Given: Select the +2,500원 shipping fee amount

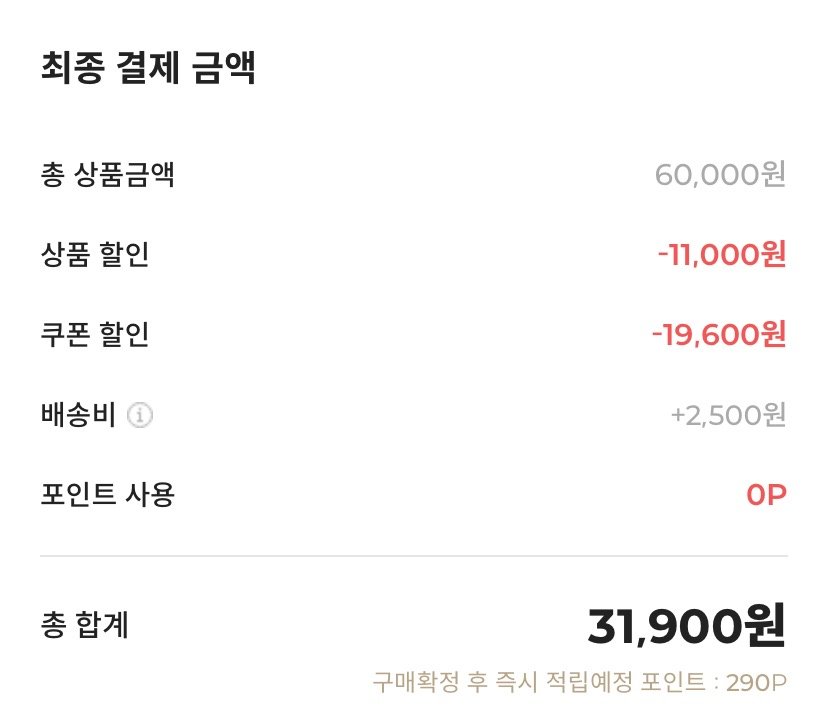Looking at the screenshot, I should pyautogui.click(x=728, y=415).
